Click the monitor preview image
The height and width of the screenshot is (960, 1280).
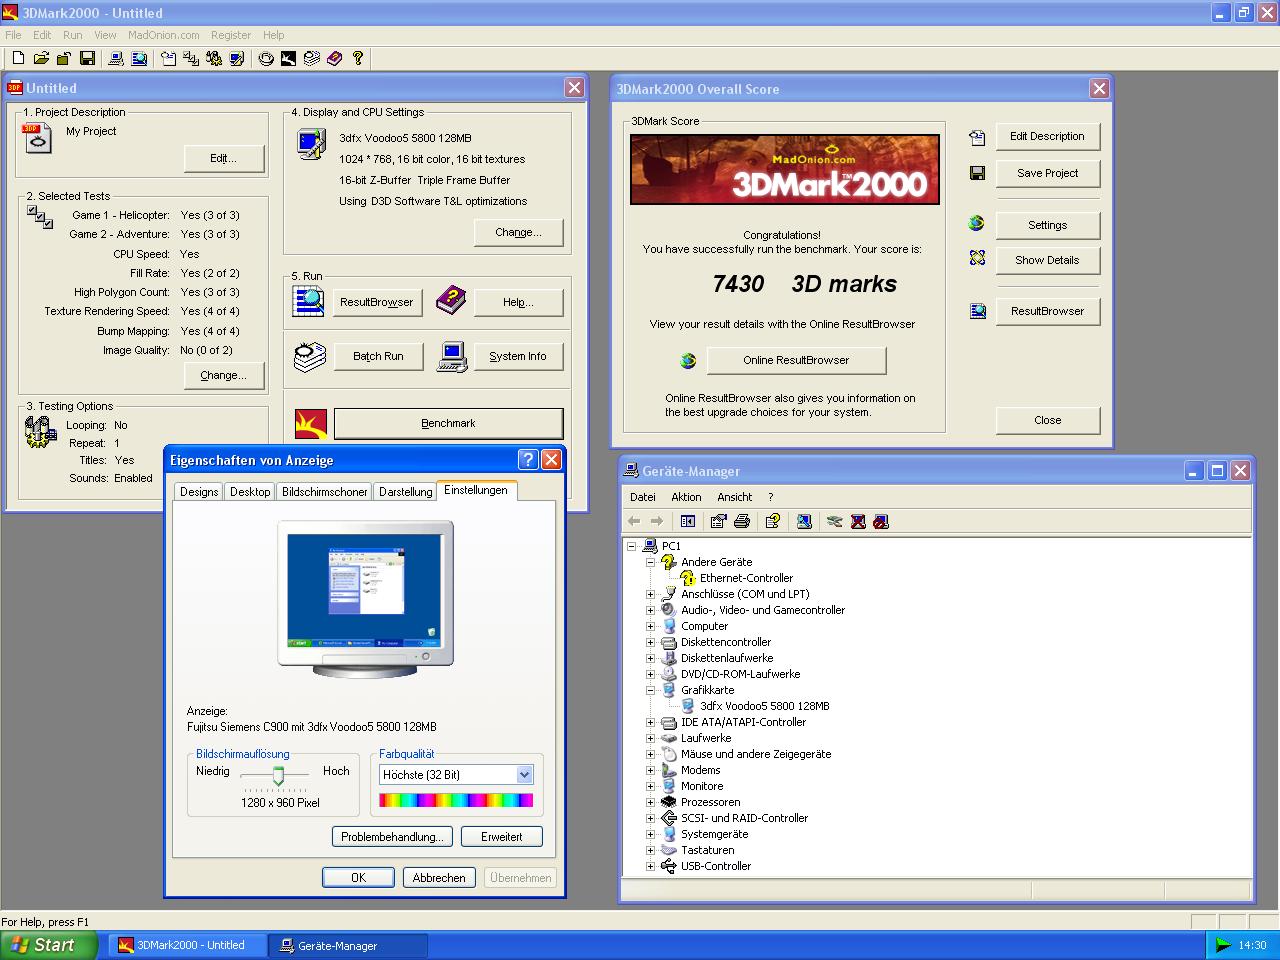point(365,598)
